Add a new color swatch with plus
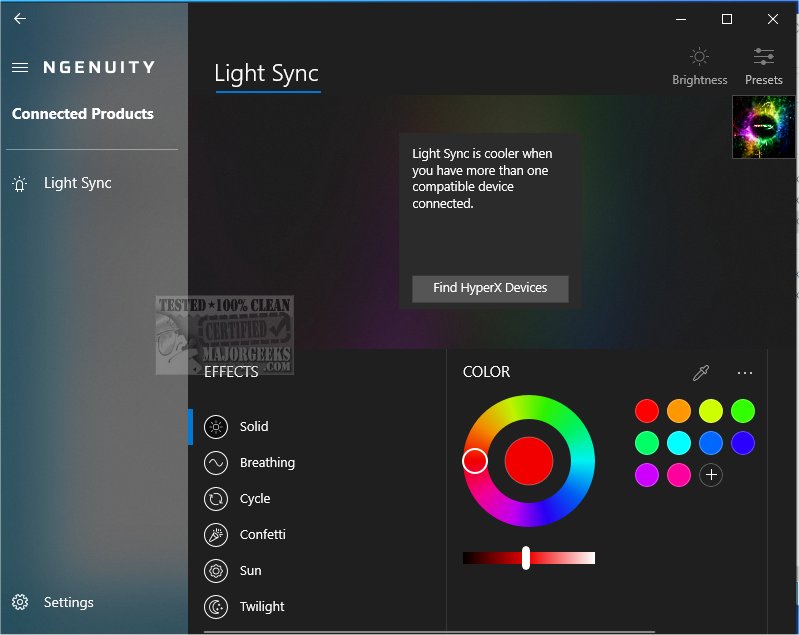The height and width of the screenshot is (635, 799). 711,475
